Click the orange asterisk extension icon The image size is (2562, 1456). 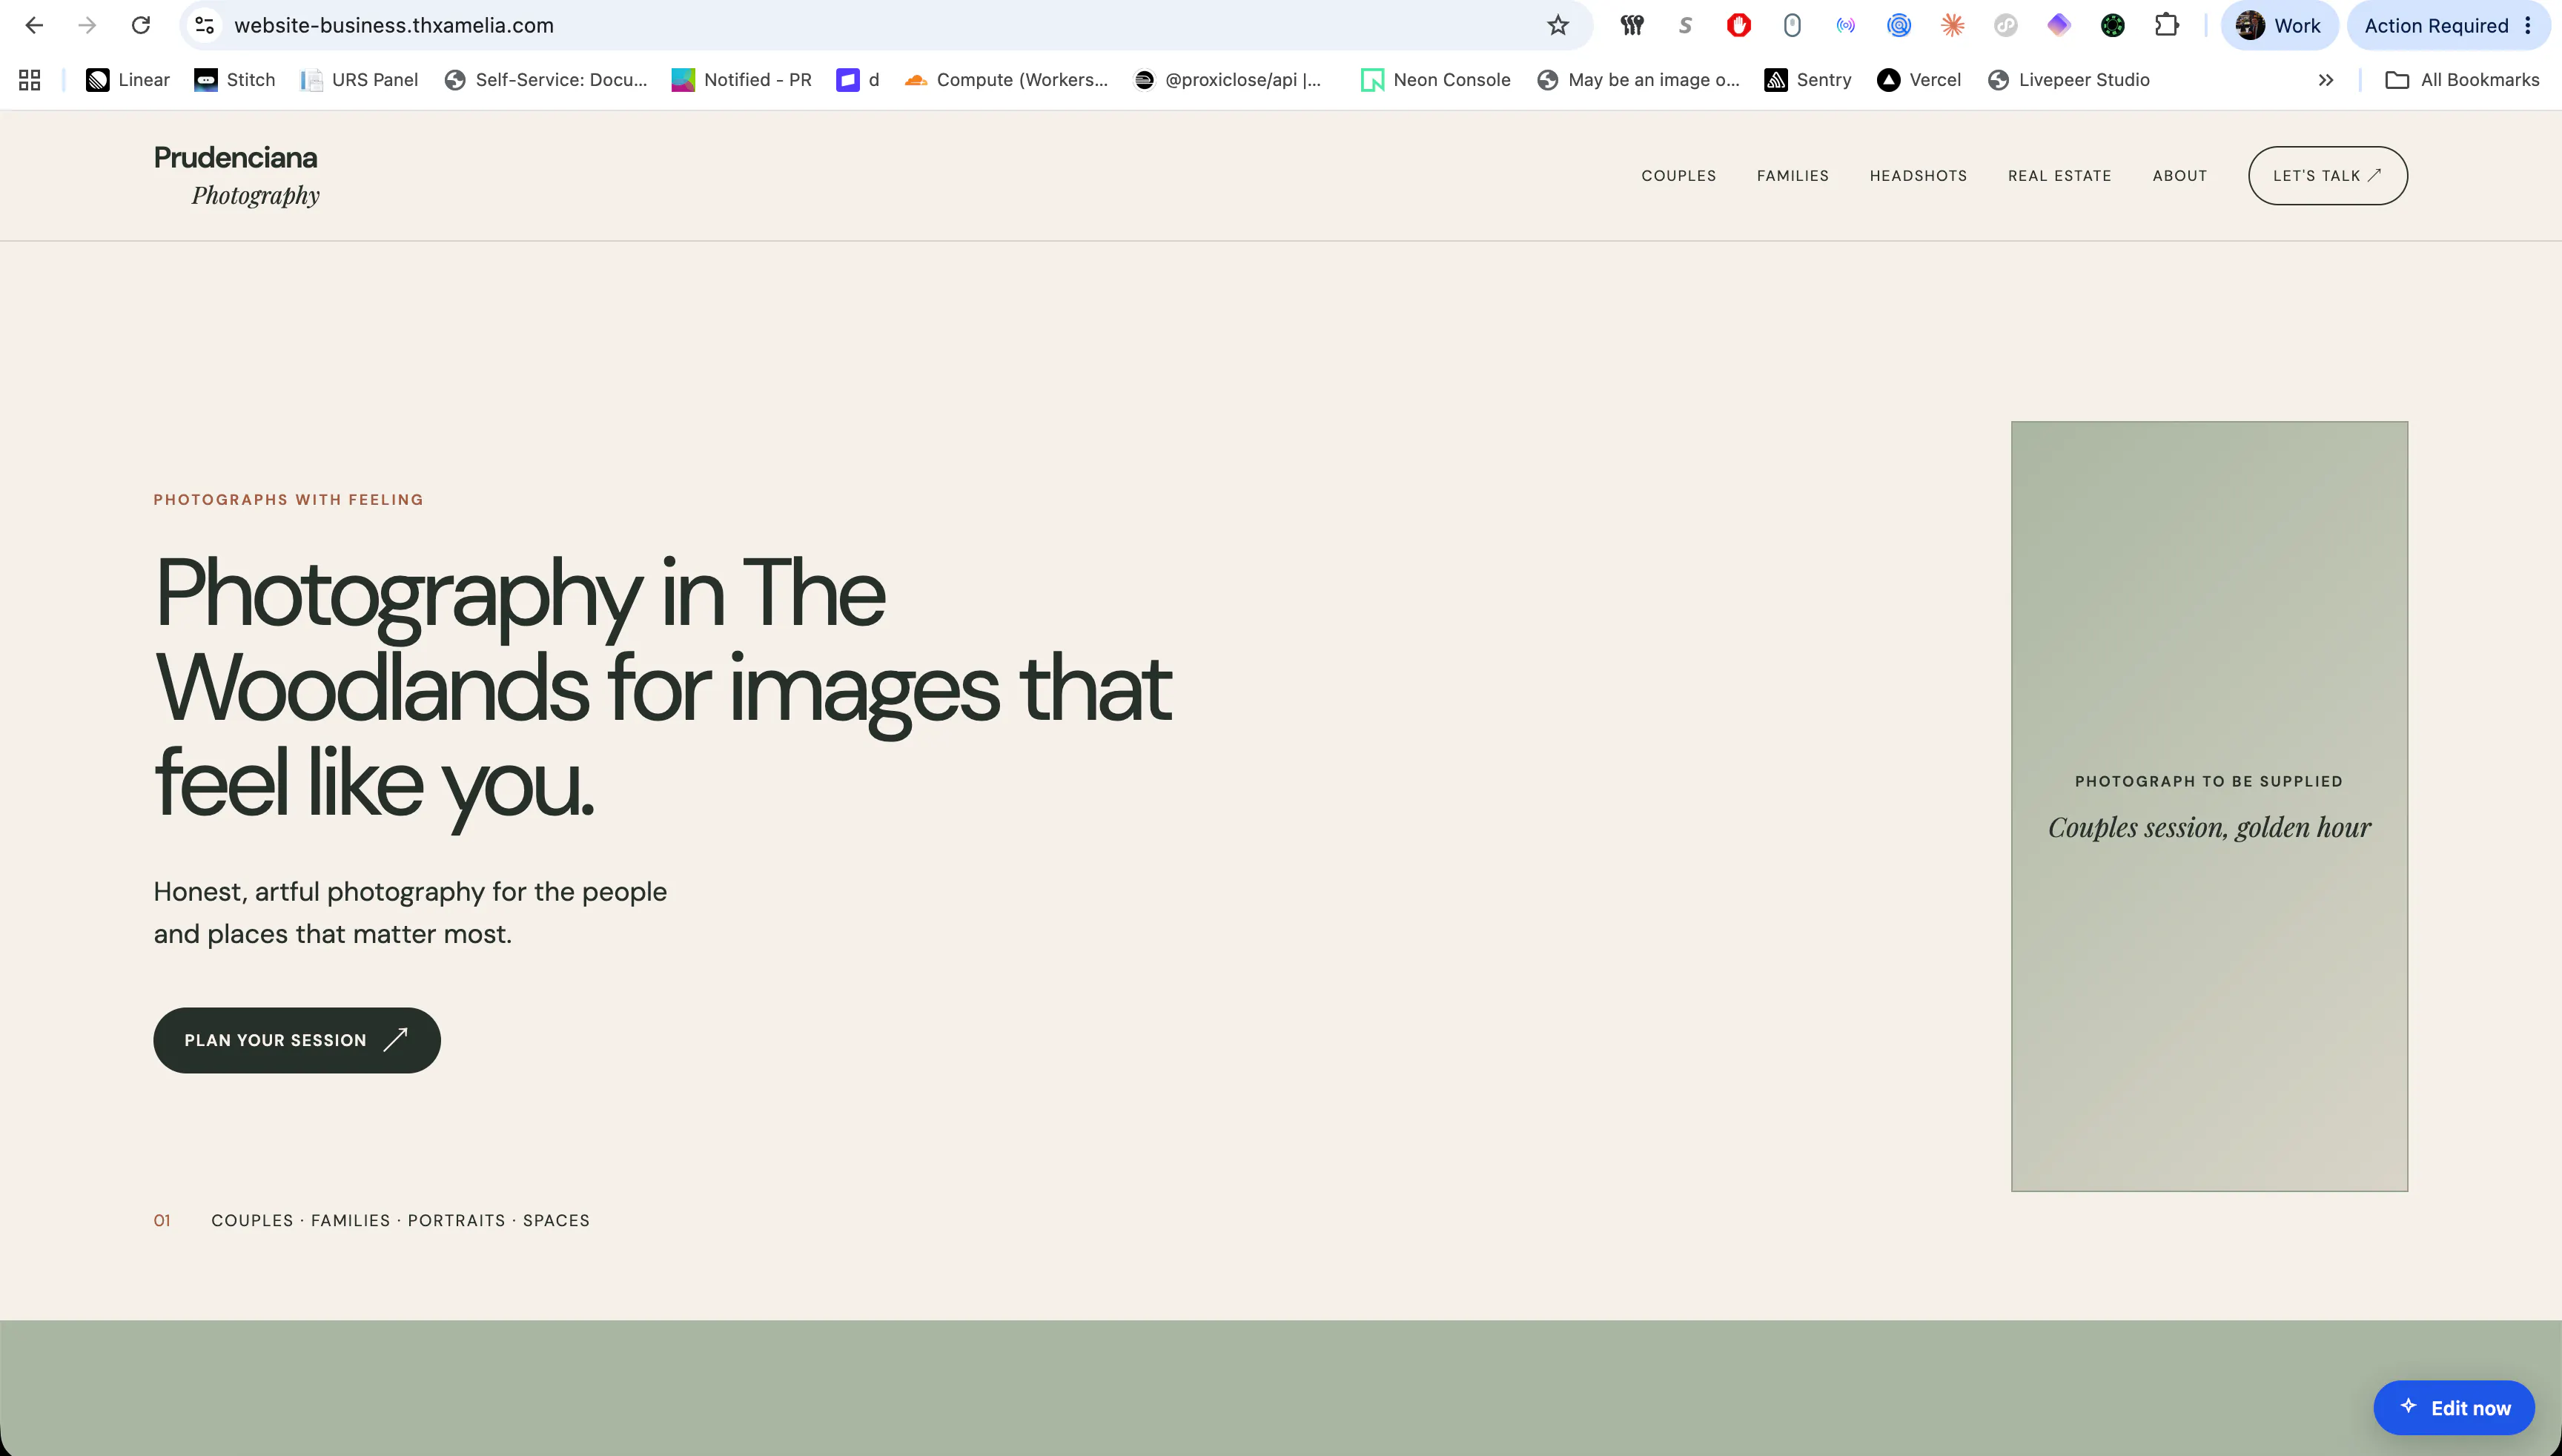tap(1952, 26)
